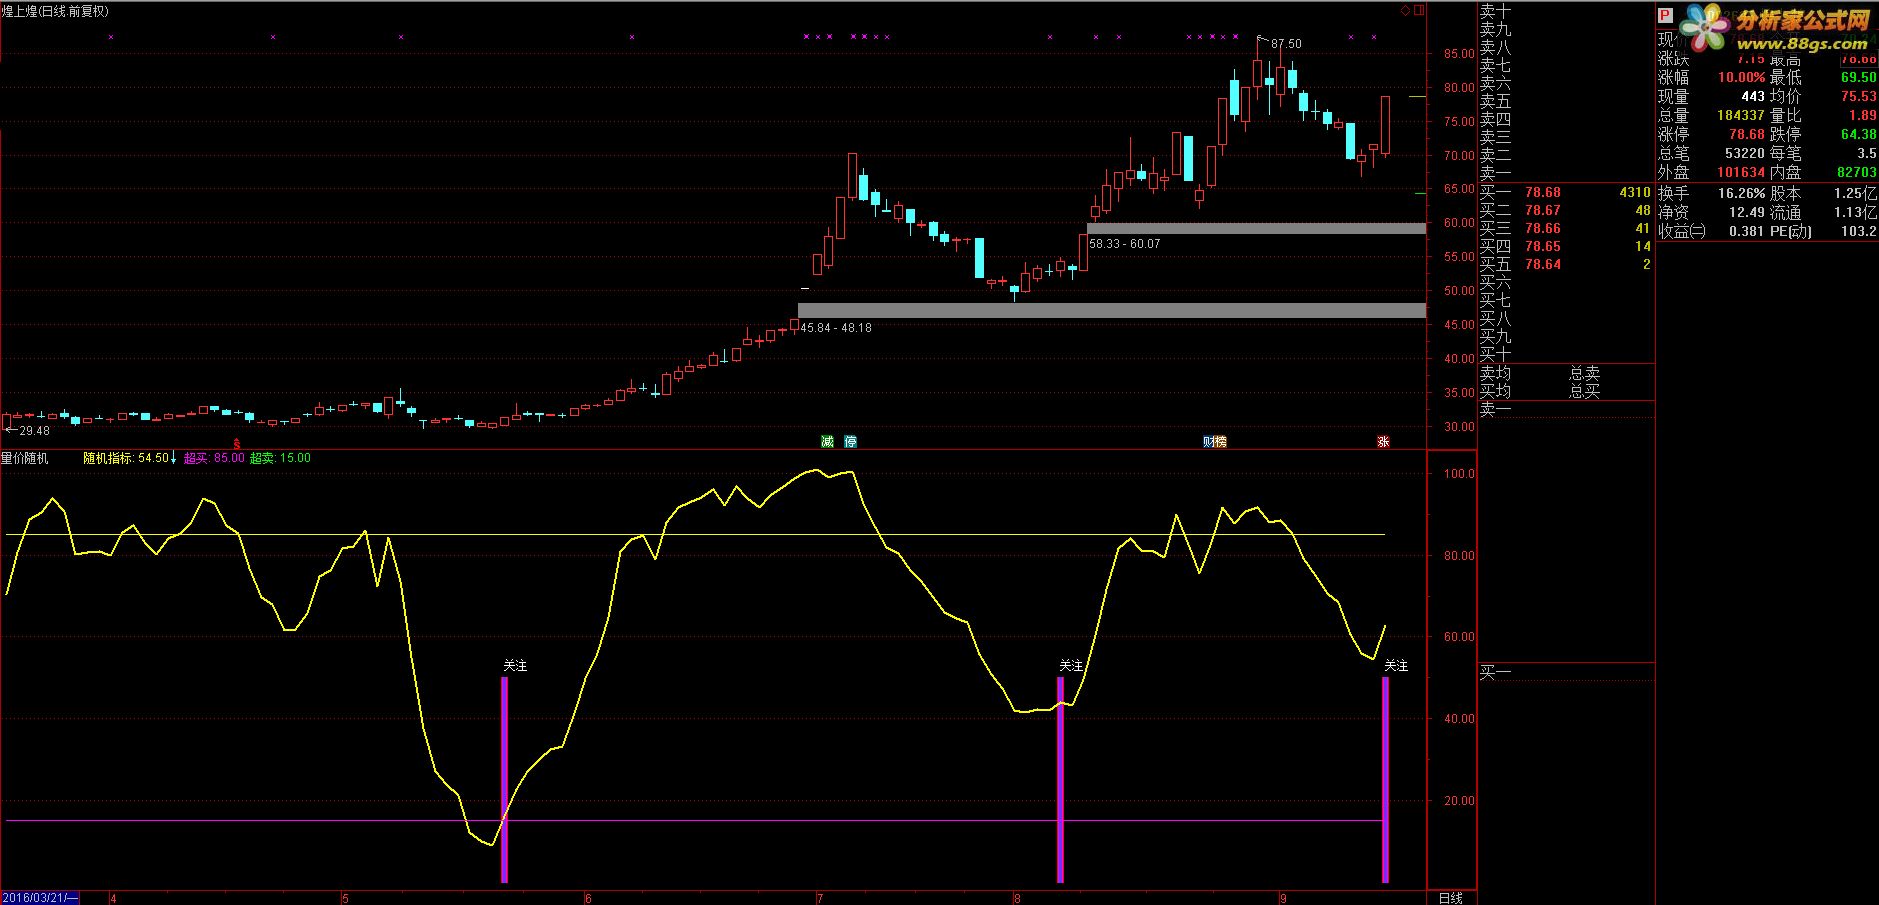Click the 均价 value 75.53
1879x905 pixels.
click(1859, 96)
